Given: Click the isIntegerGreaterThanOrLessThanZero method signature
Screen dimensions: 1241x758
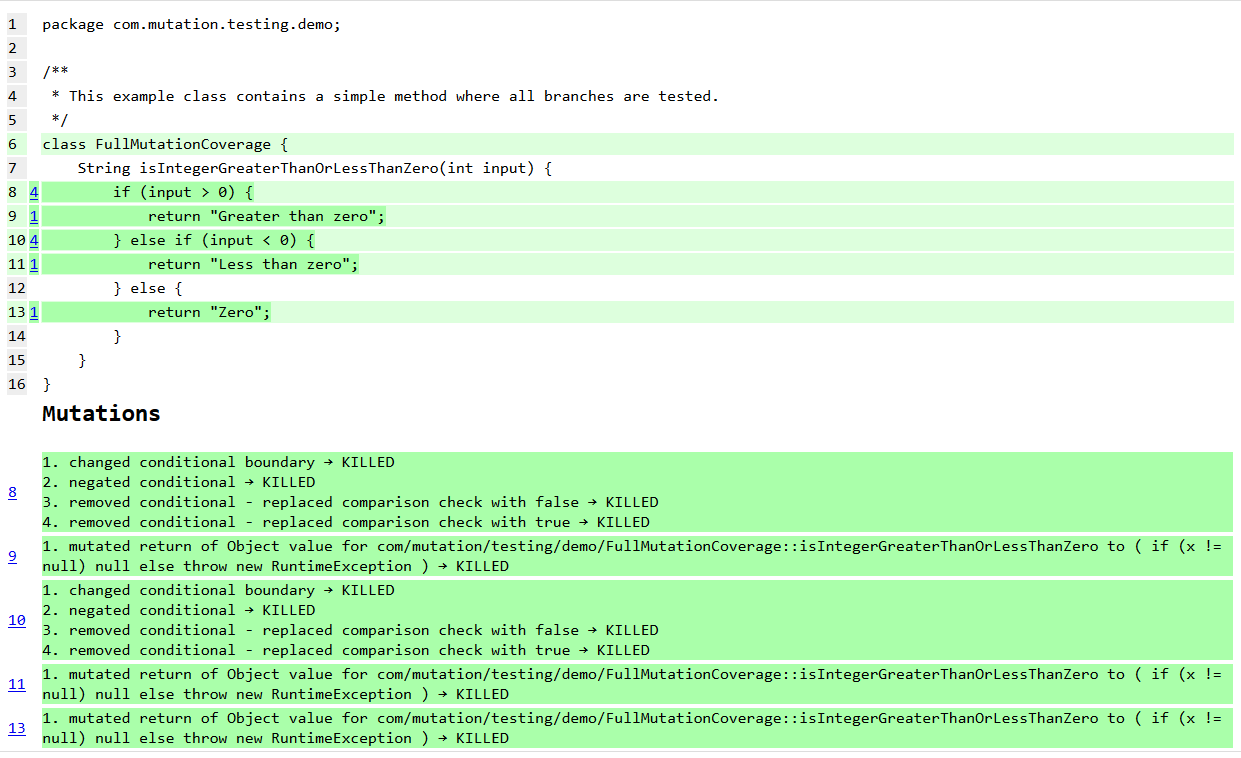Looking at the screenshot, I should pos(314,168).
